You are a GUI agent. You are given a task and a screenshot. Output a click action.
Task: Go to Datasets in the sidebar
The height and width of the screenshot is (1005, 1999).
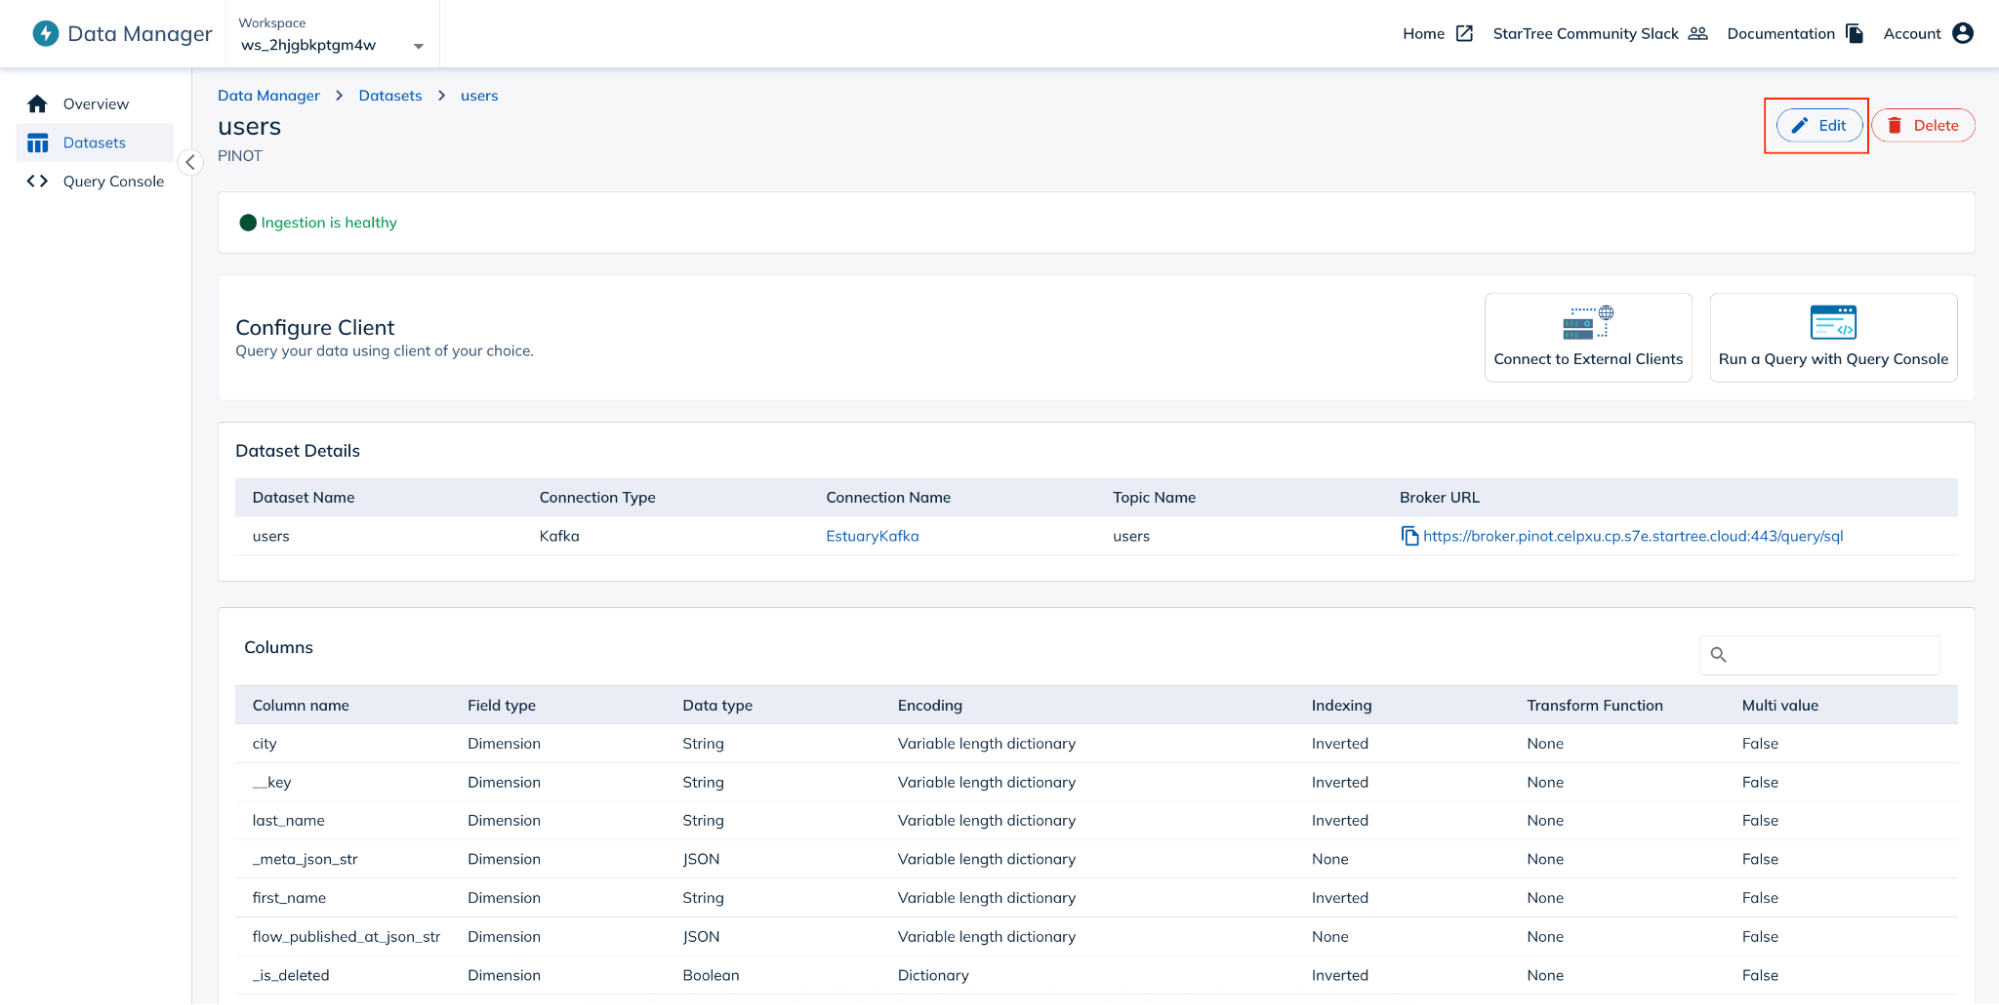point(95,143)
